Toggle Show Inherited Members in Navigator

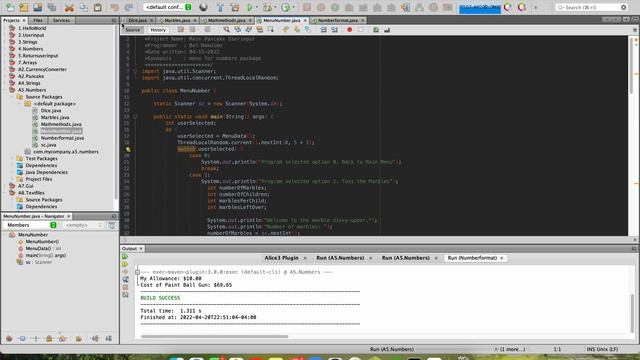pos(9,338)
